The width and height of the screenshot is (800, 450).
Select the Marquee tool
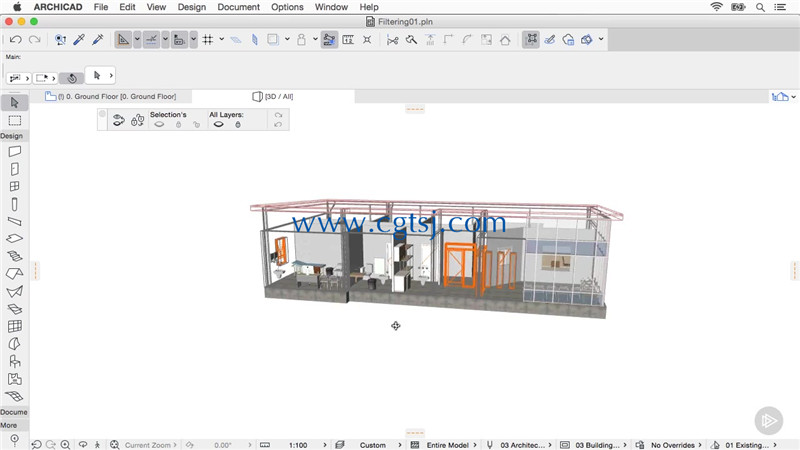click(x=14, y=120)
